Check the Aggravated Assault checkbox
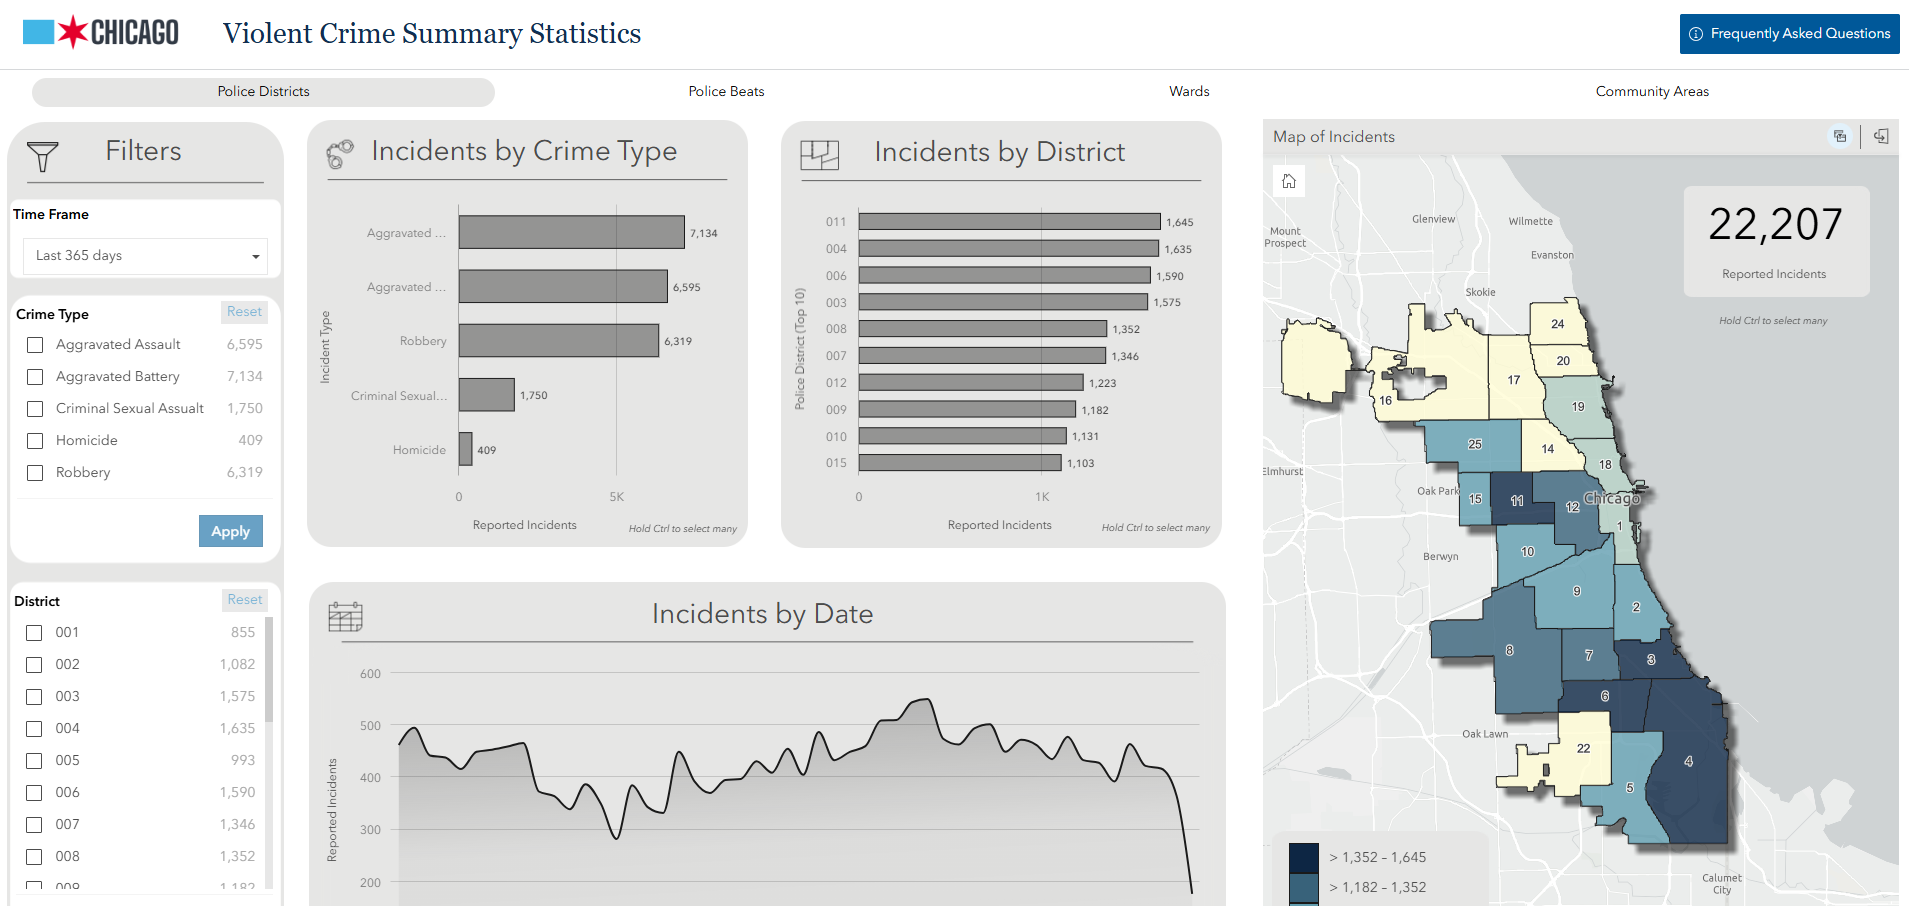 pos(35,345)
